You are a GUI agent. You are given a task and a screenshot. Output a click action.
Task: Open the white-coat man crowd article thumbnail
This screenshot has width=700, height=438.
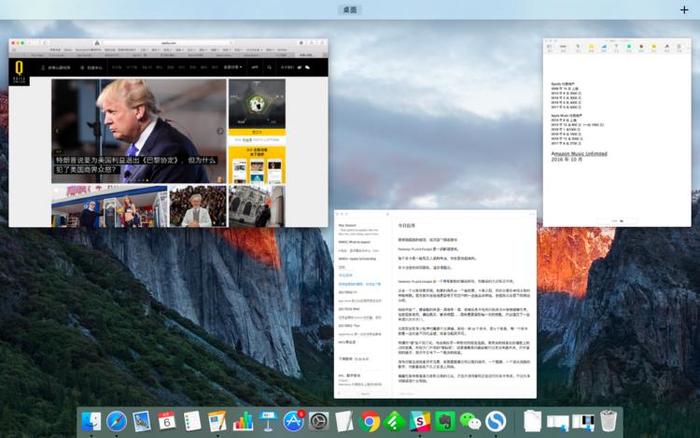coord(198,206)
